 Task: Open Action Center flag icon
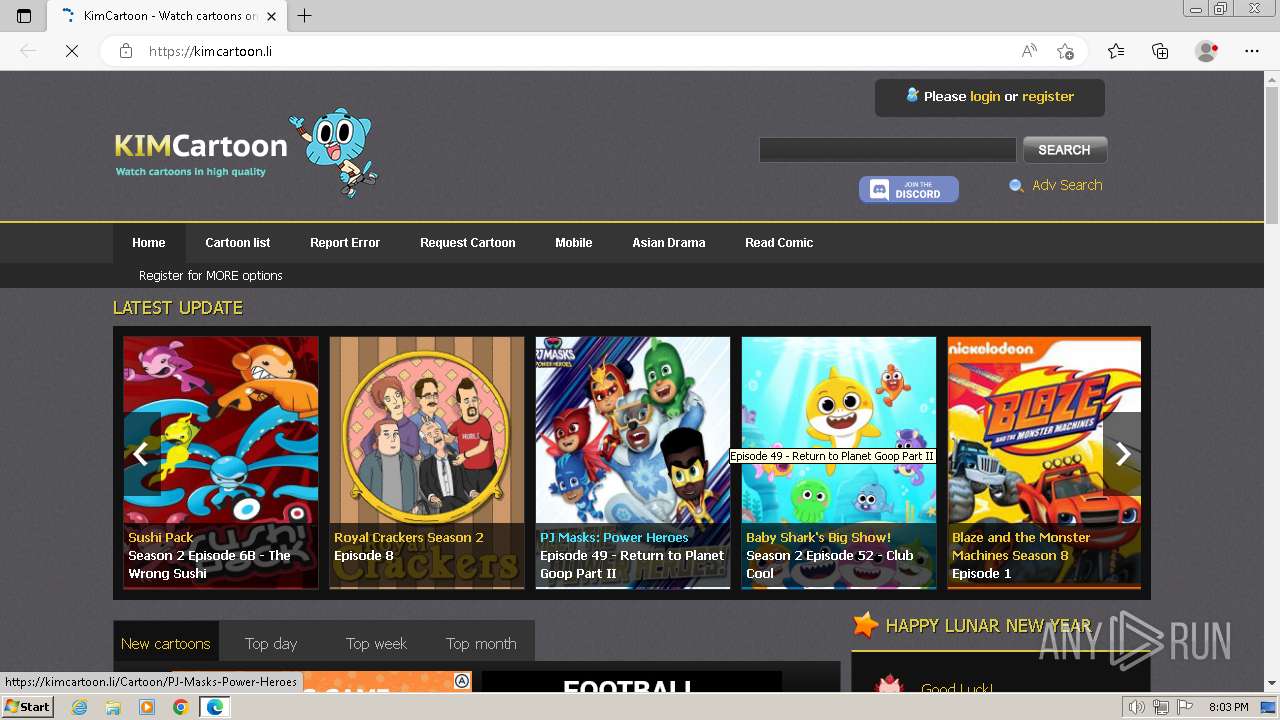tap(1185, 707)
